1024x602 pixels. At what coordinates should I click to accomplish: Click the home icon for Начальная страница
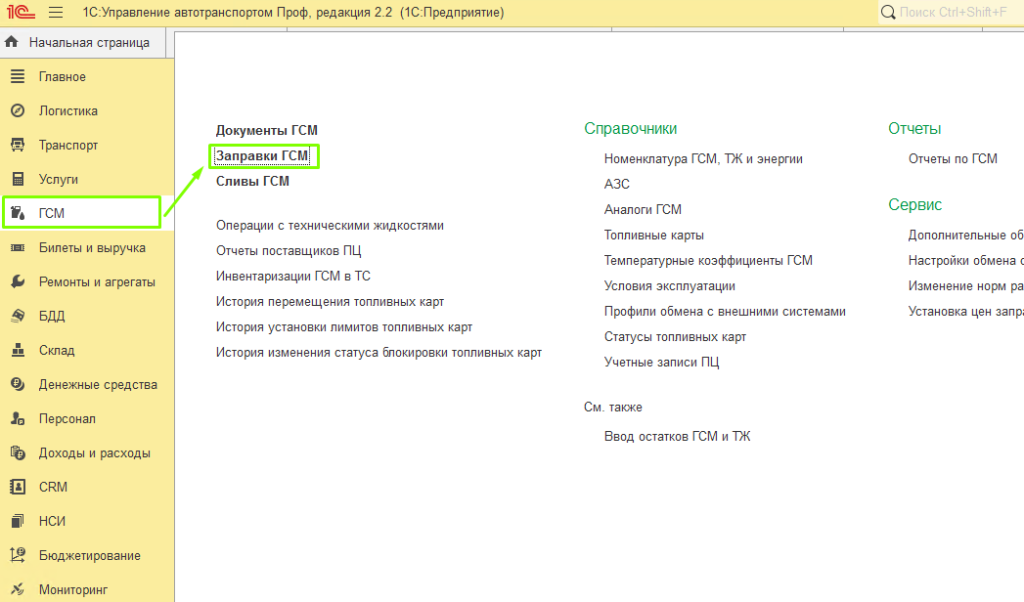point(12,42)
